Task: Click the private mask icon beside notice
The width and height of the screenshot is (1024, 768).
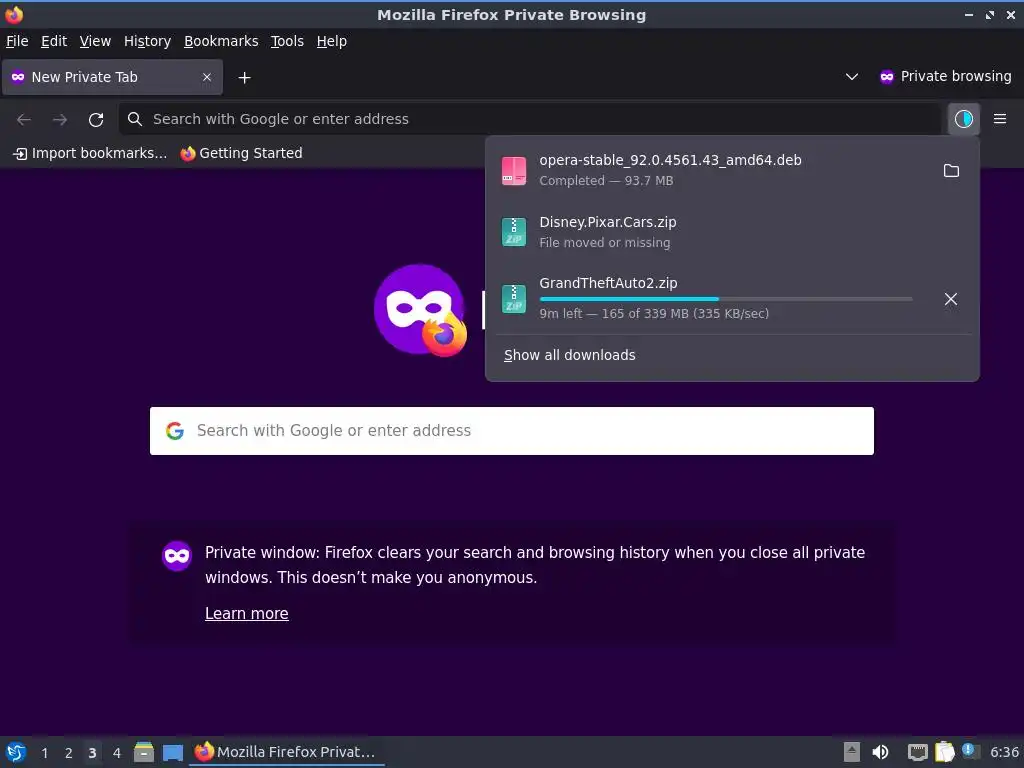Action: (x=177, y=556)
